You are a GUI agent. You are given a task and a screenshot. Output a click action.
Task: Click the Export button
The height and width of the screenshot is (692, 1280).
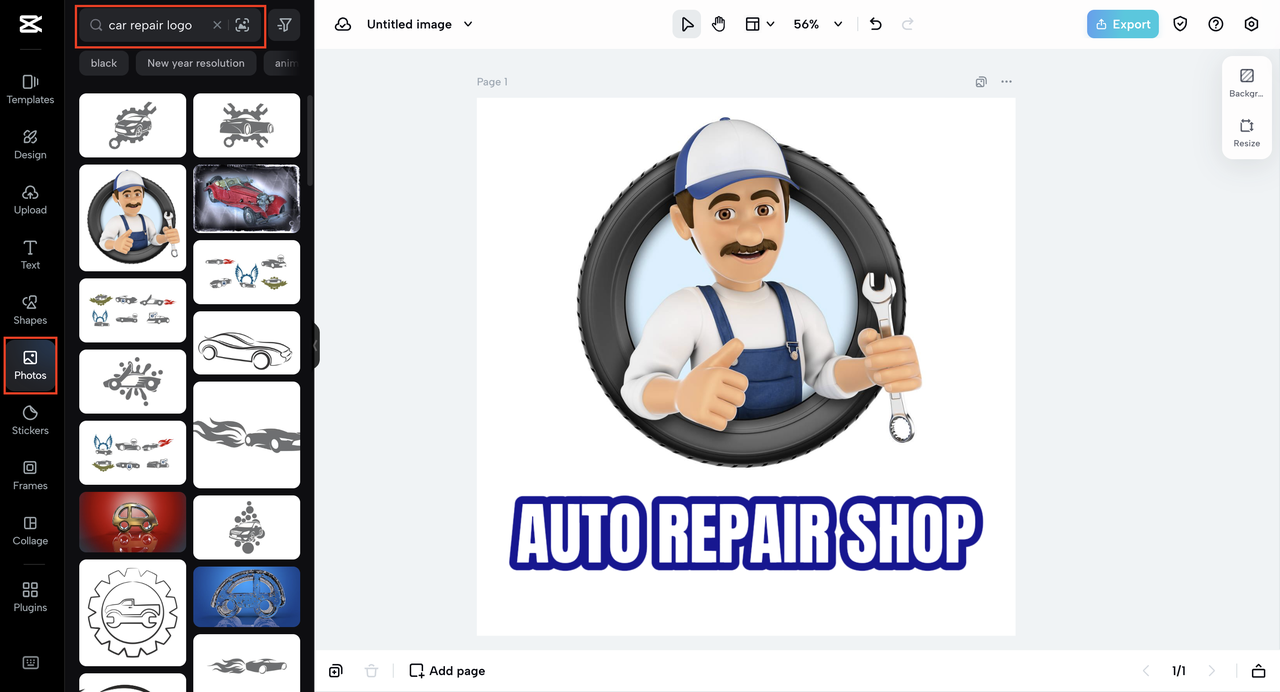click(1122, 24)
